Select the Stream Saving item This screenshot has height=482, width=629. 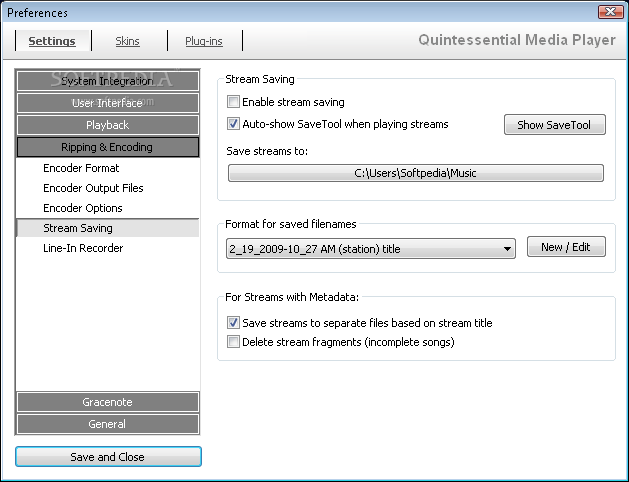(x=108, y=228)
